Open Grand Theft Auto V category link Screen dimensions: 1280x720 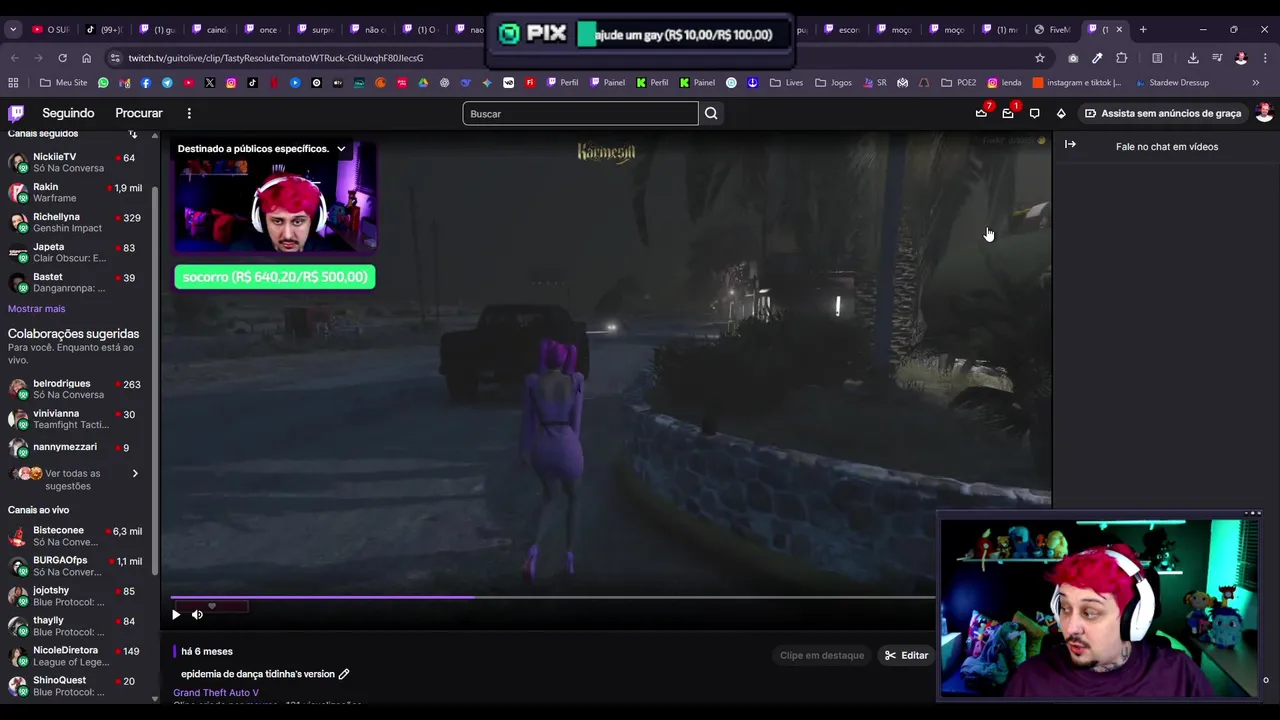(215, 693)
